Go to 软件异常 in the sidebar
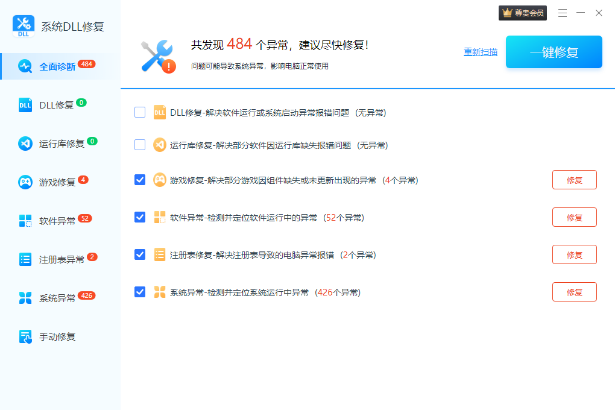Viewport: 615px width, 410px height. coord(60,220)
